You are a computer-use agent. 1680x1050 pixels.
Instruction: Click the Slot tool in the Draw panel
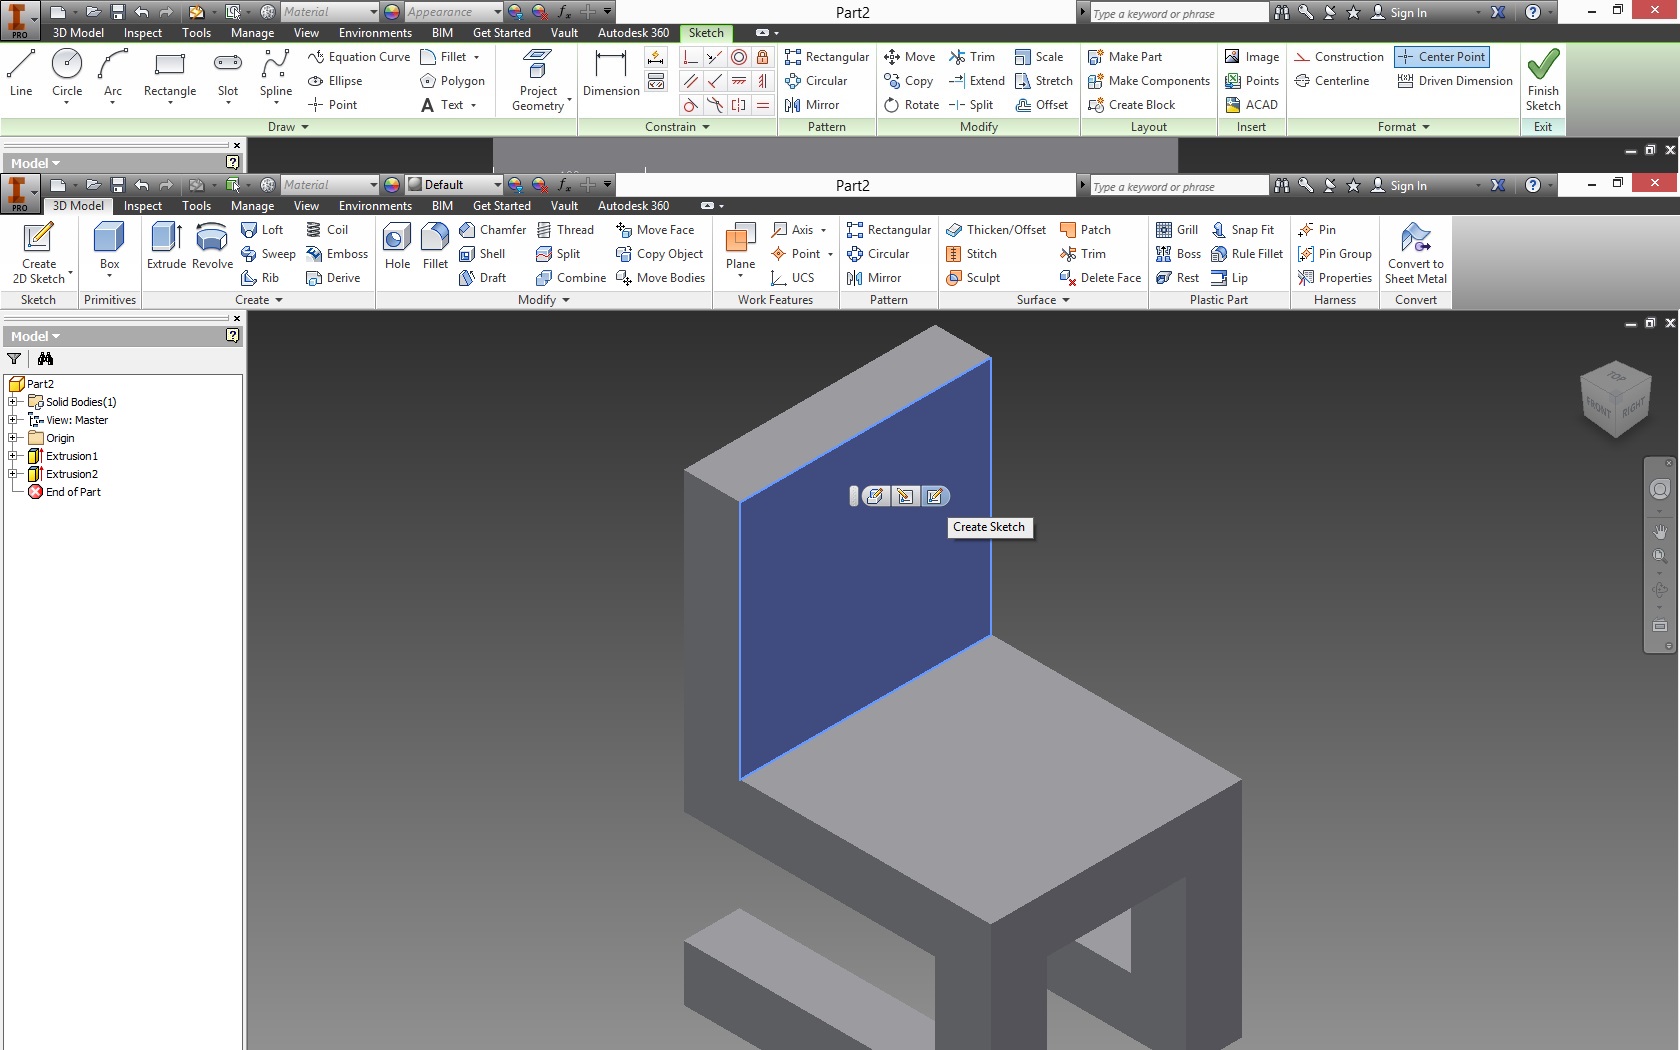point(228,76)
